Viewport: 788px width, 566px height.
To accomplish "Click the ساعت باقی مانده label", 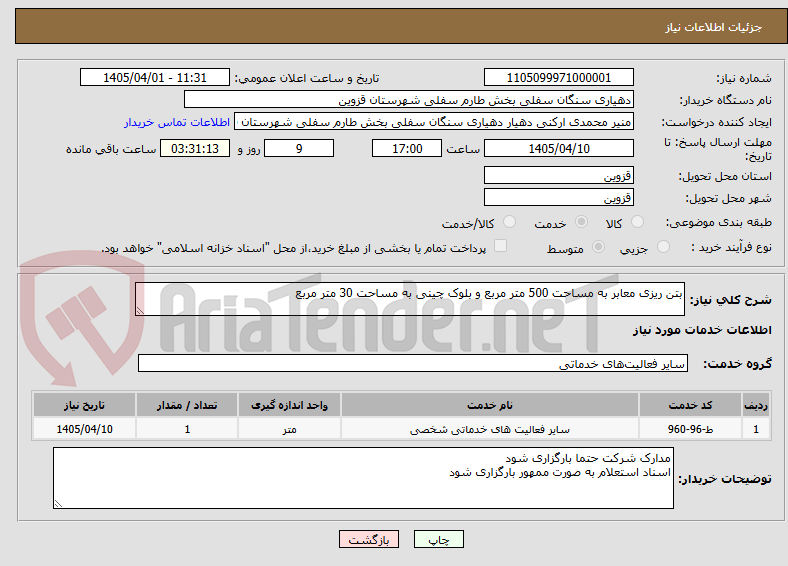I will point(111,149).
